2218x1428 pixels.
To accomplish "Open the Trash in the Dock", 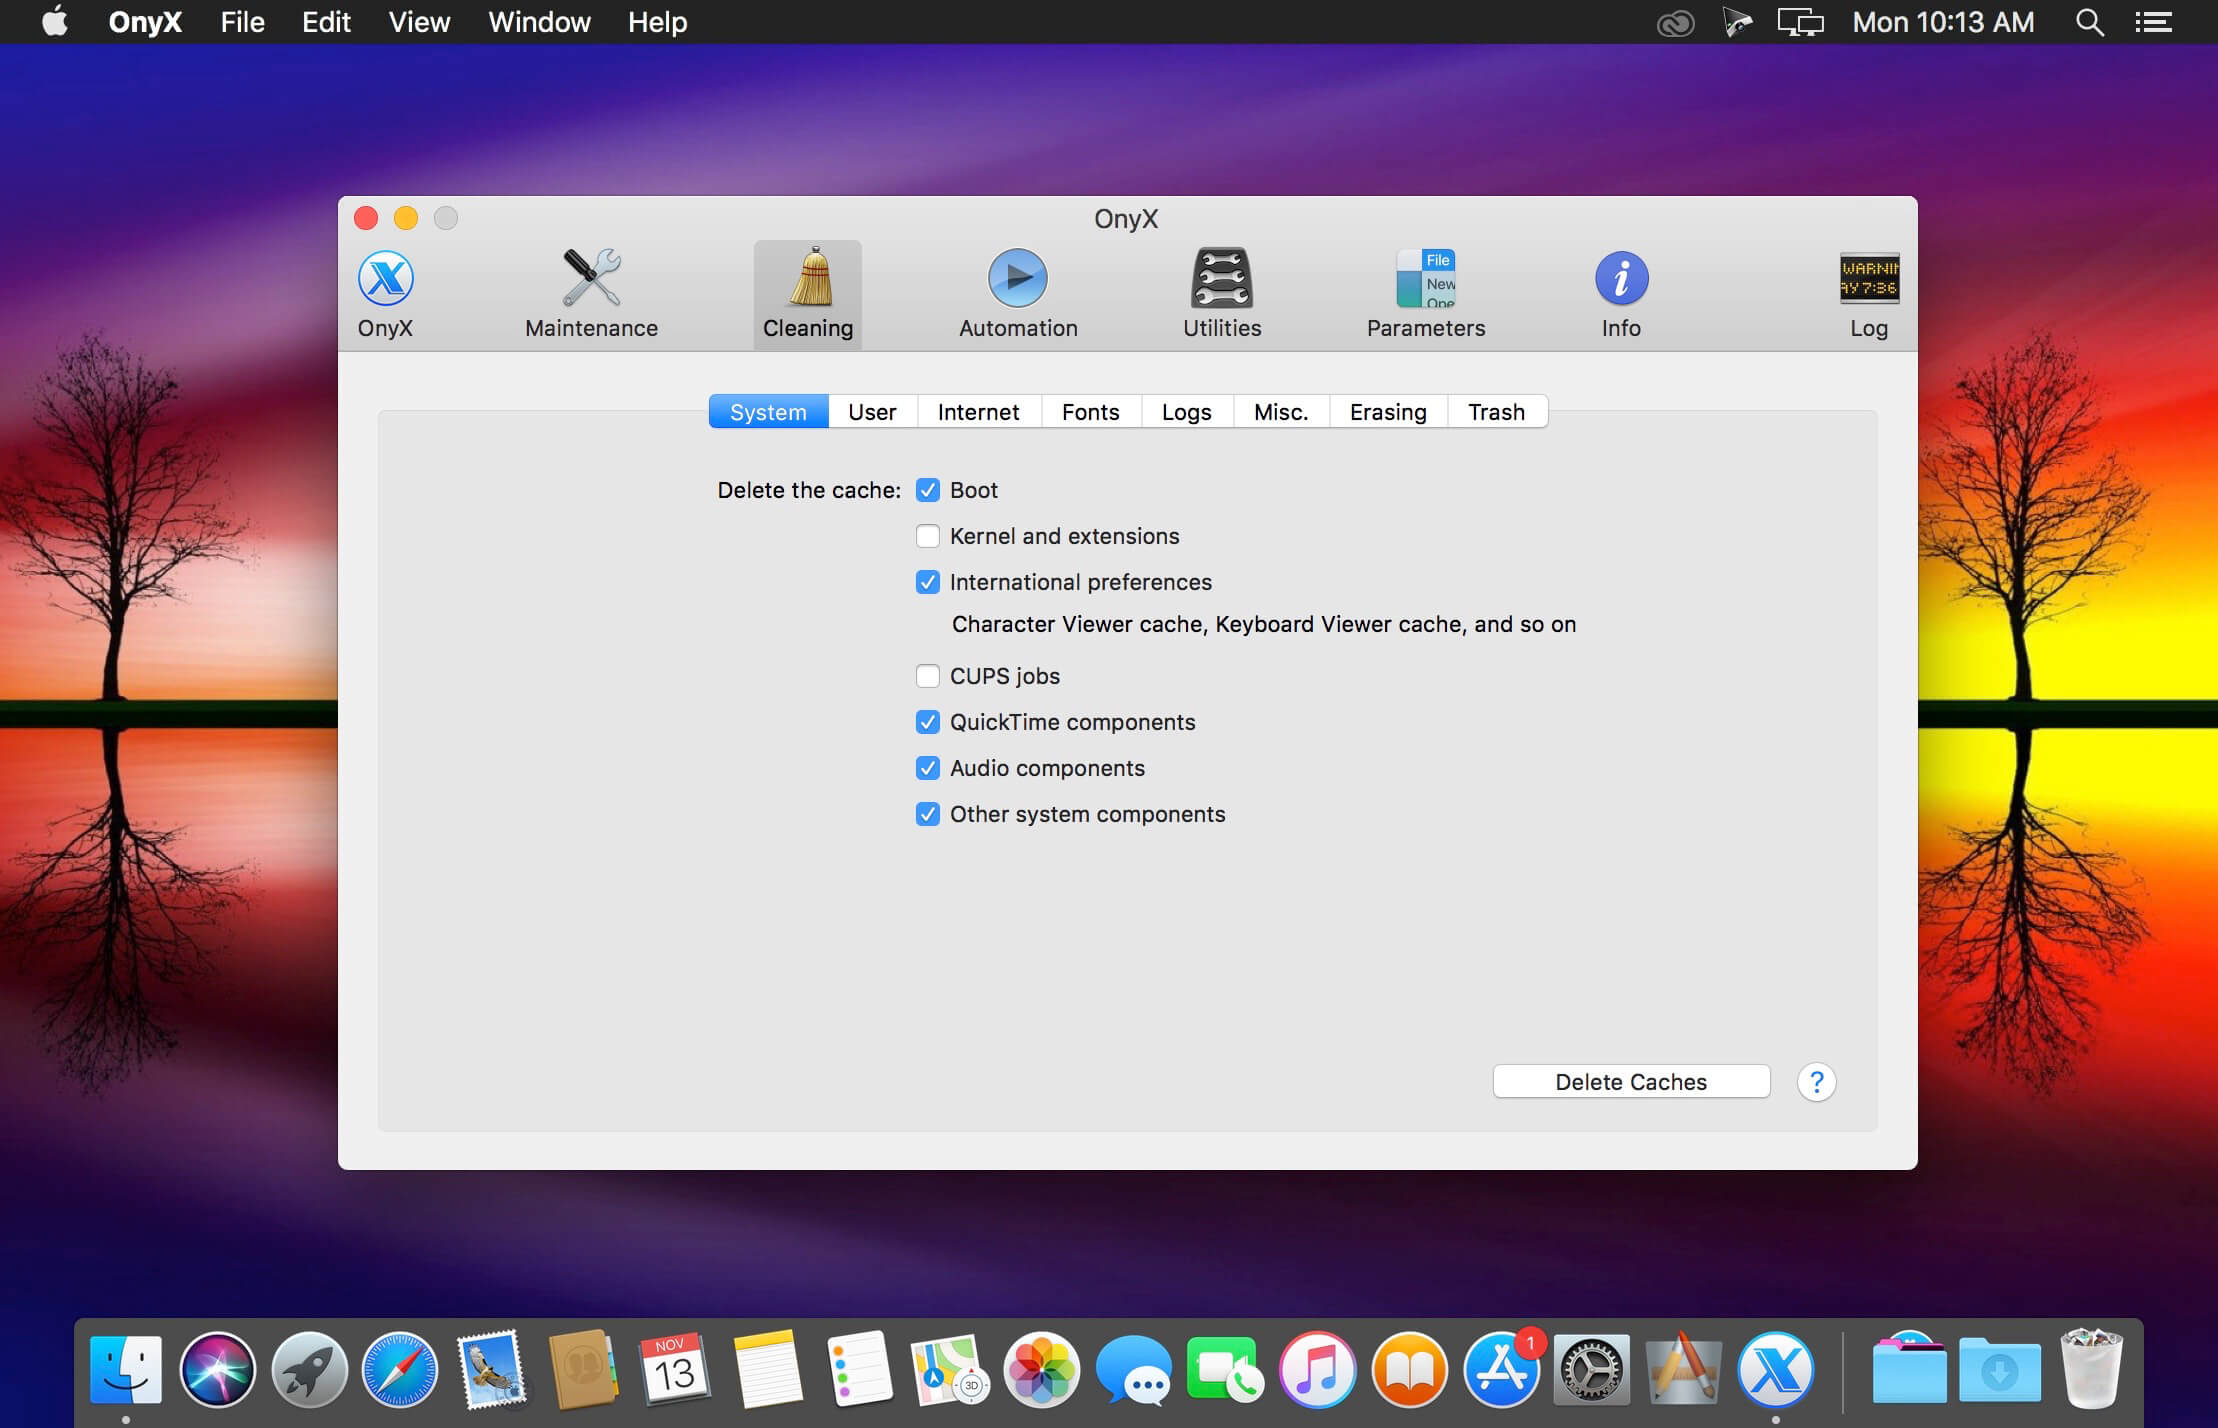I will click(x=2091, y=1369).
